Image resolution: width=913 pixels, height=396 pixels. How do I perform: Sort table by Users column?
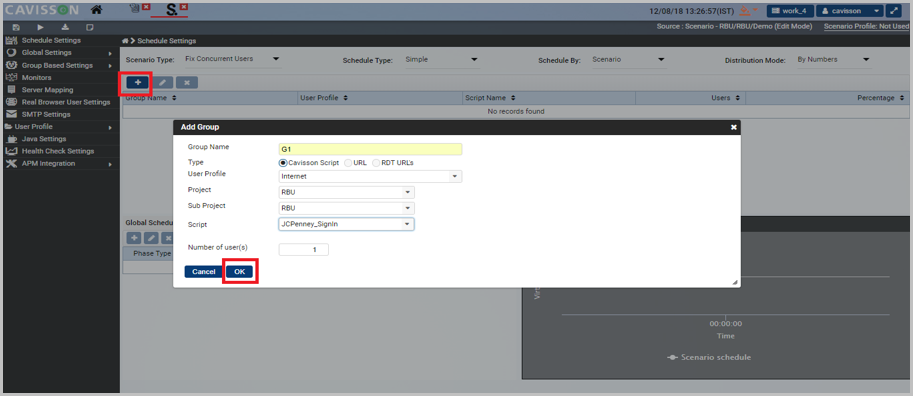(737, 98)
